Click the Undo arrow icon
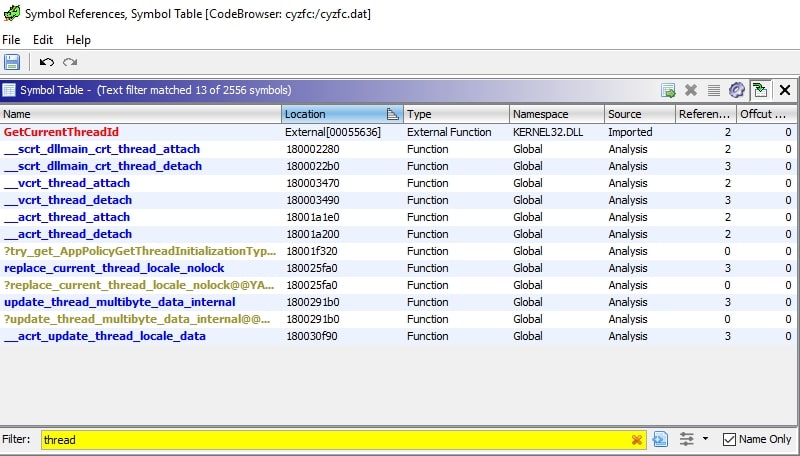The image size is (800, 456). click(46, 62)
